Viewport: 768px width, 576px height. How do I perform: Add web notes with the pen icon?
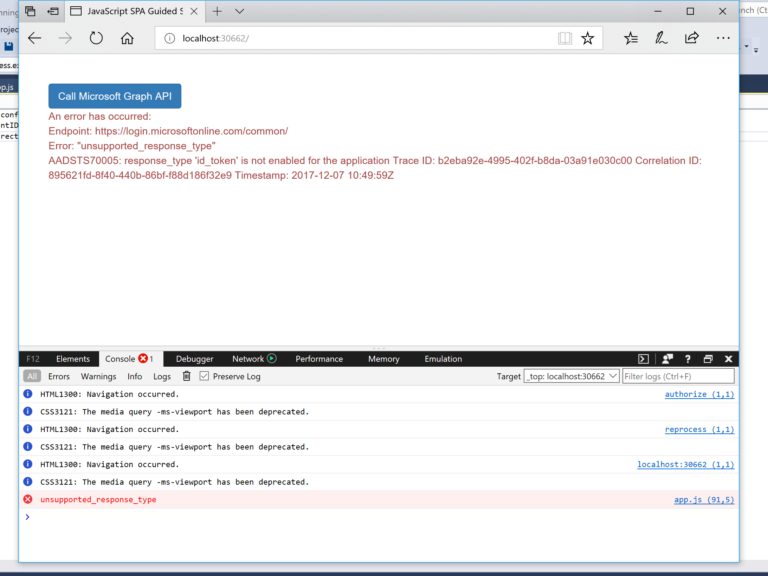point(661,38)
